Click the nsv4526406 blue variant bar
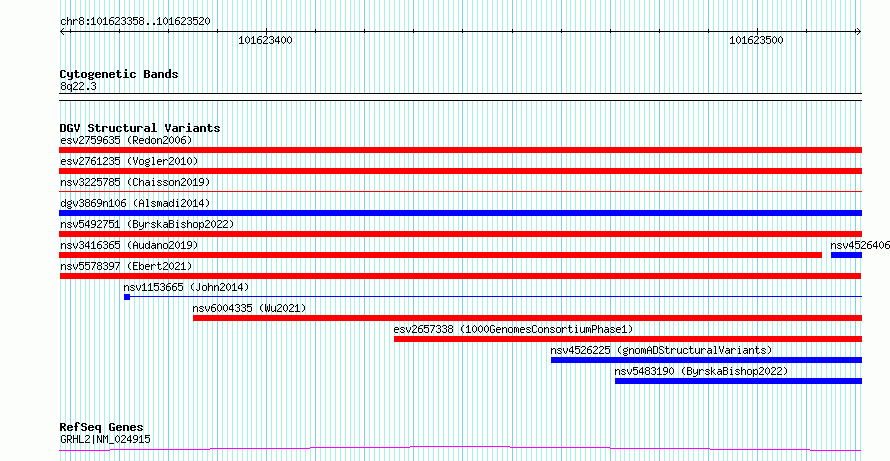Image resolution: width=890 pixels, height=461 pixels. (846, 255)
